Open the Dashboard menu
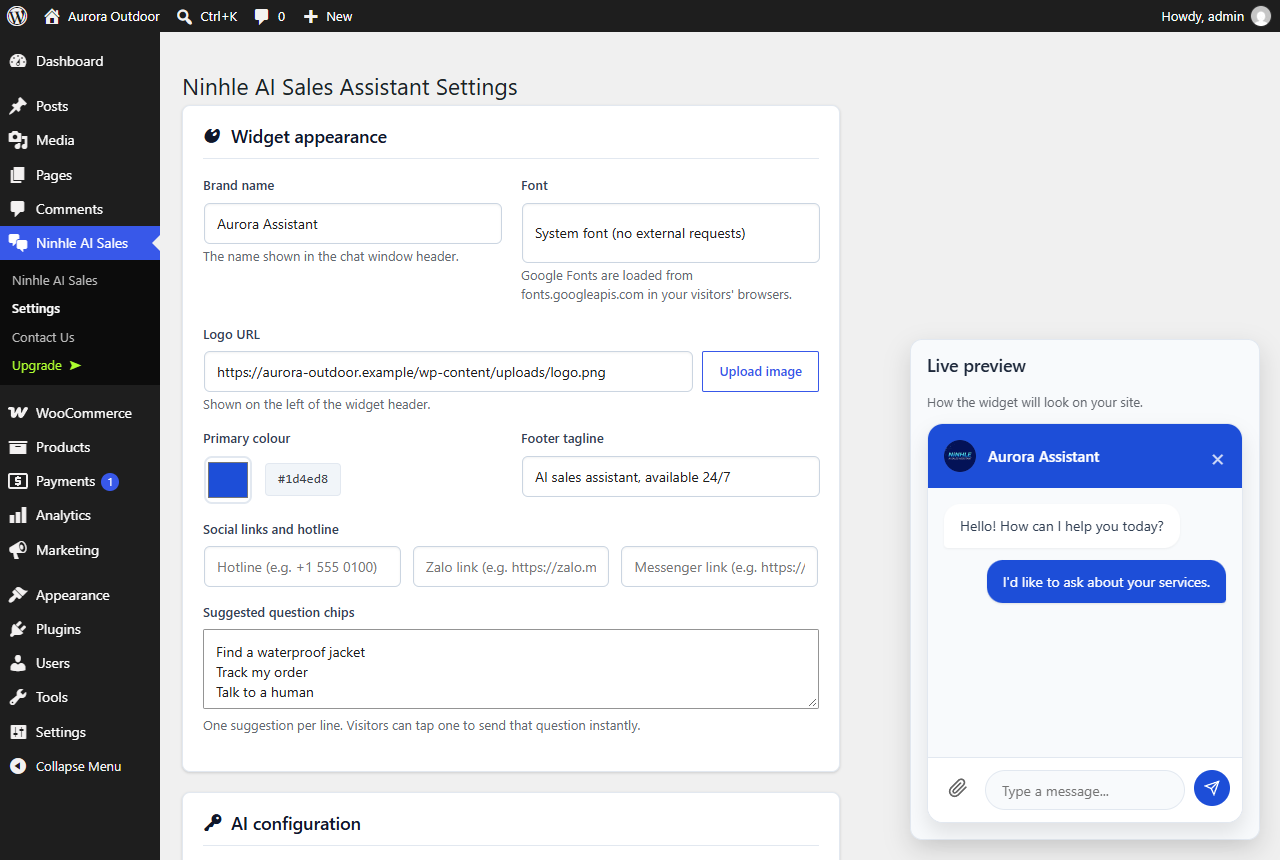Viewport: 1280px width, 860px height. [x=80, y=61]
